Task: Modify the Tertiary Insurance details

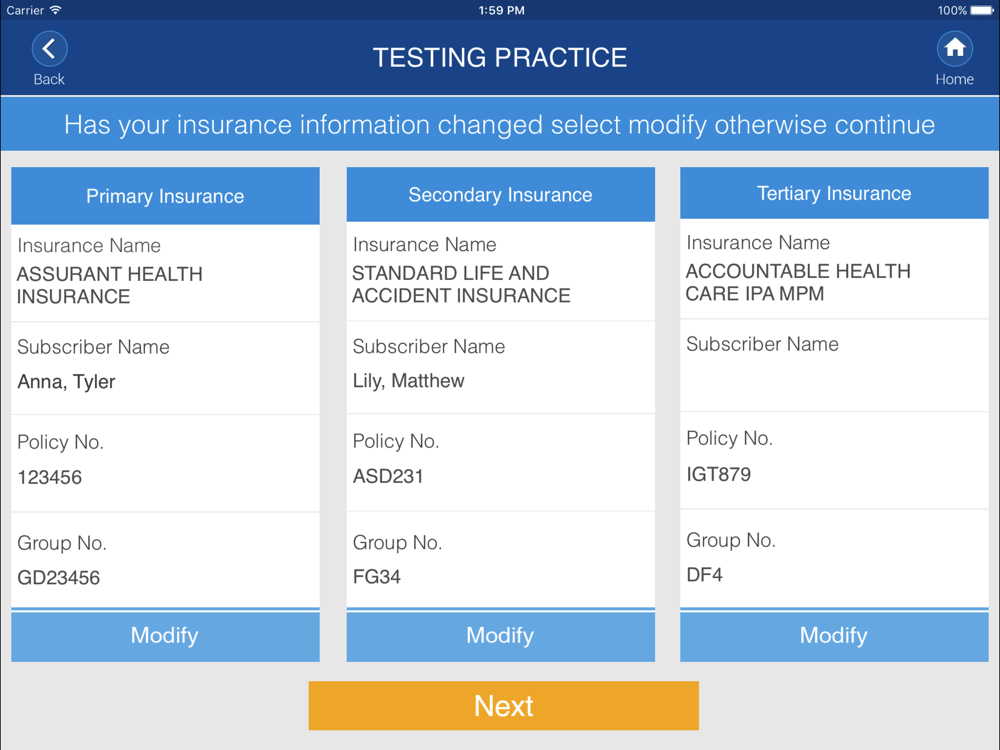Action: 834,636
